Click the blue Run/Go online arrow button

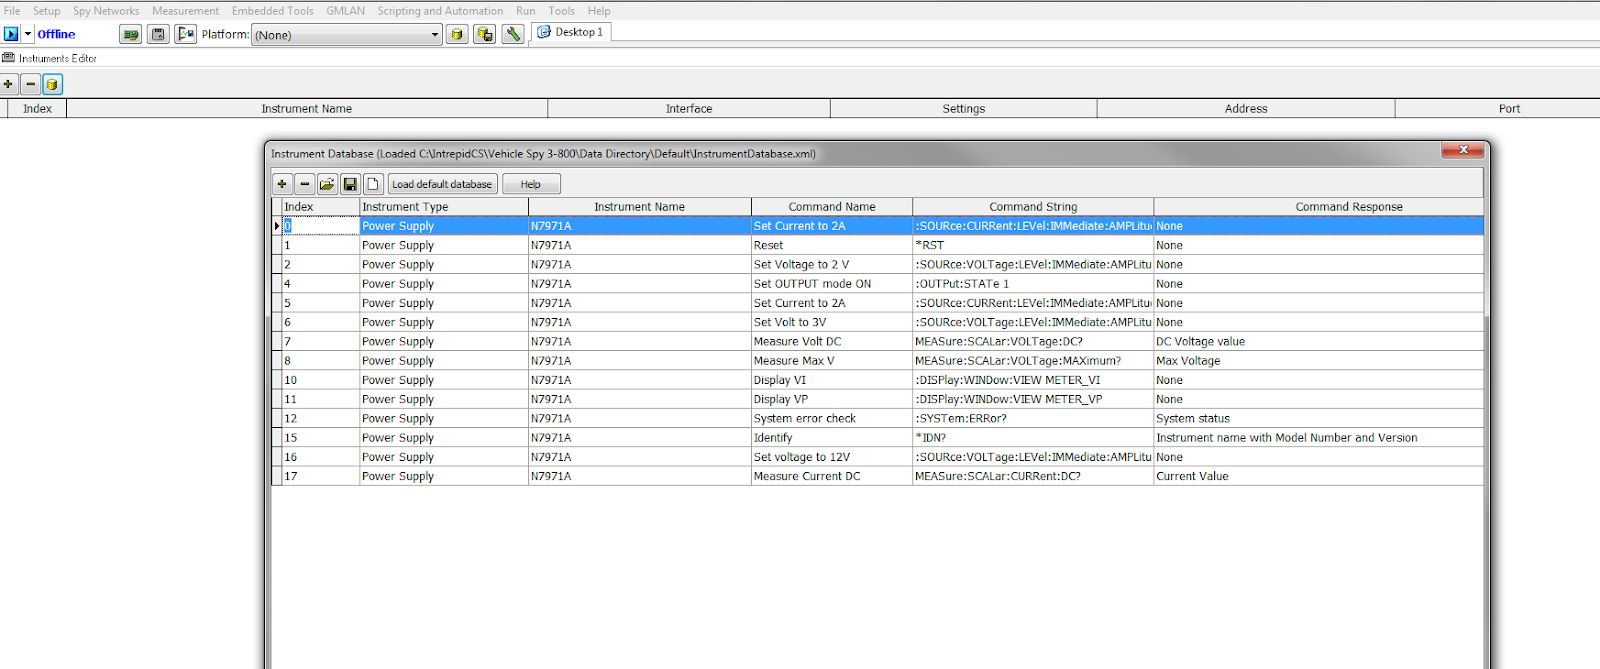11,34
